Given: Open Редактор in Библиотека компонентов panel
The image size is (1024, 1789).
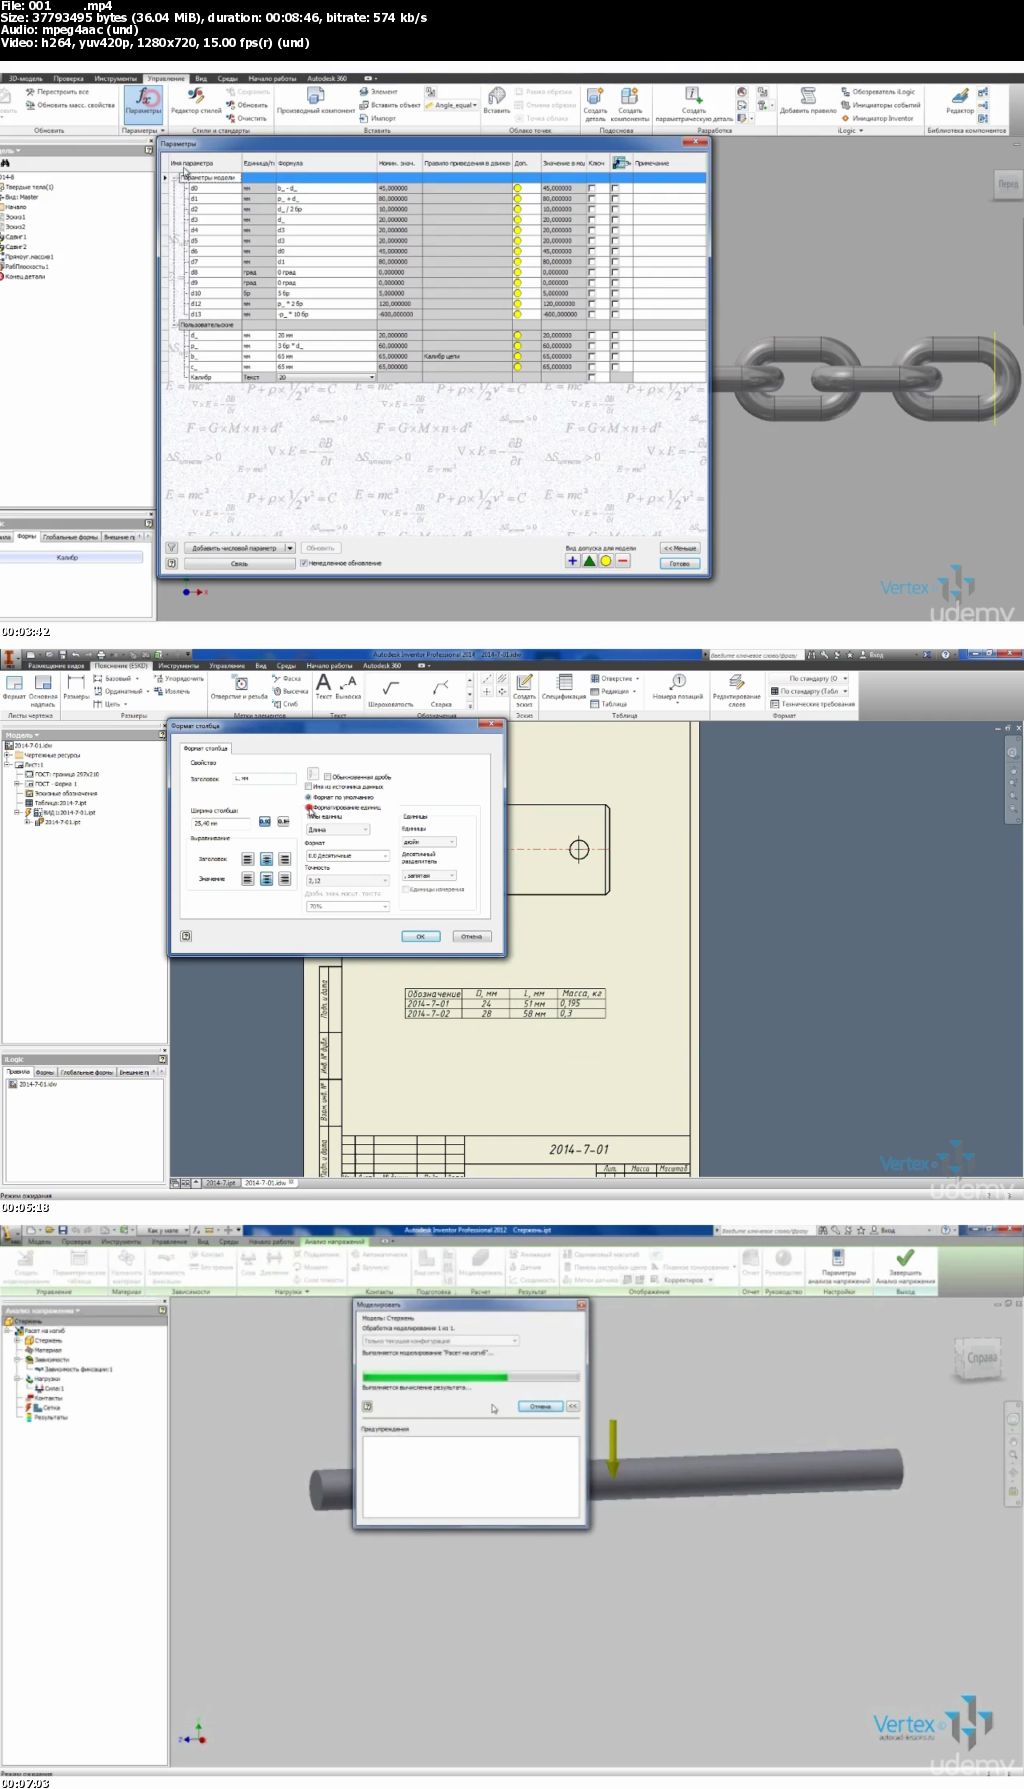Looking at the screenshot, I should [x=960, y=100].
